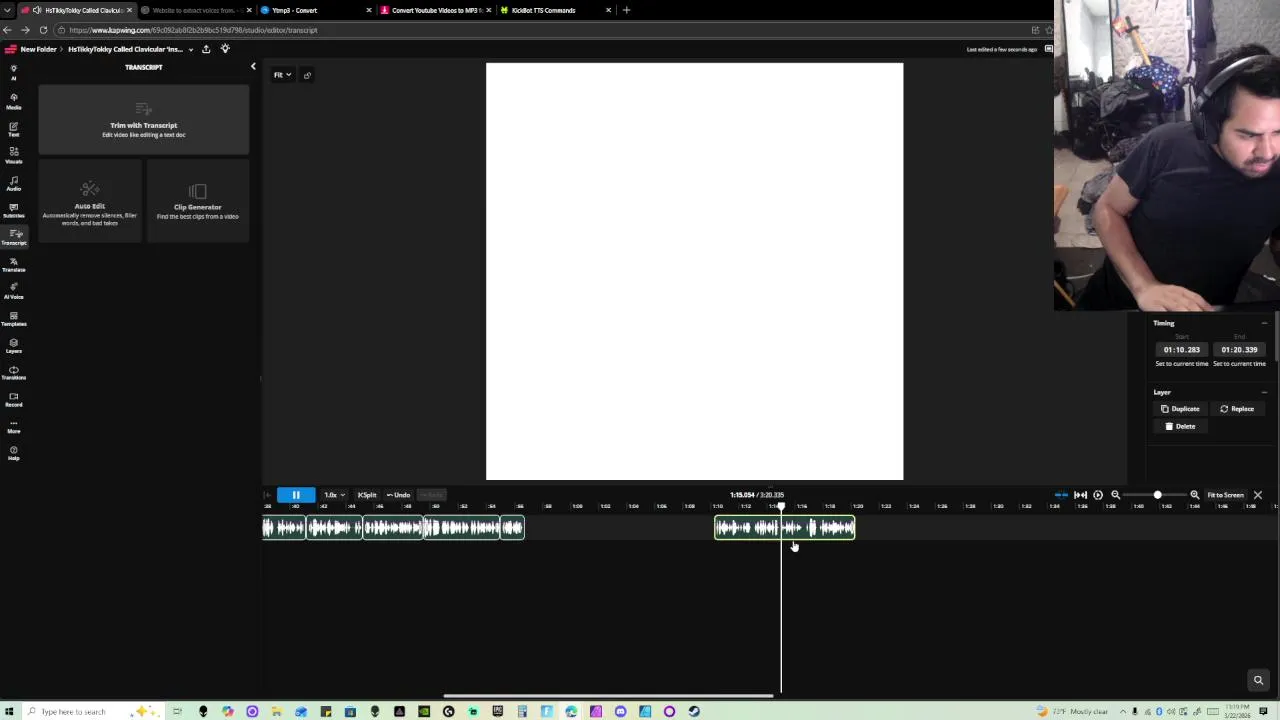The image size is (1280, 720).
Task: Open the Subtitles sidebar panel
Action: click(x=13, y=210)
